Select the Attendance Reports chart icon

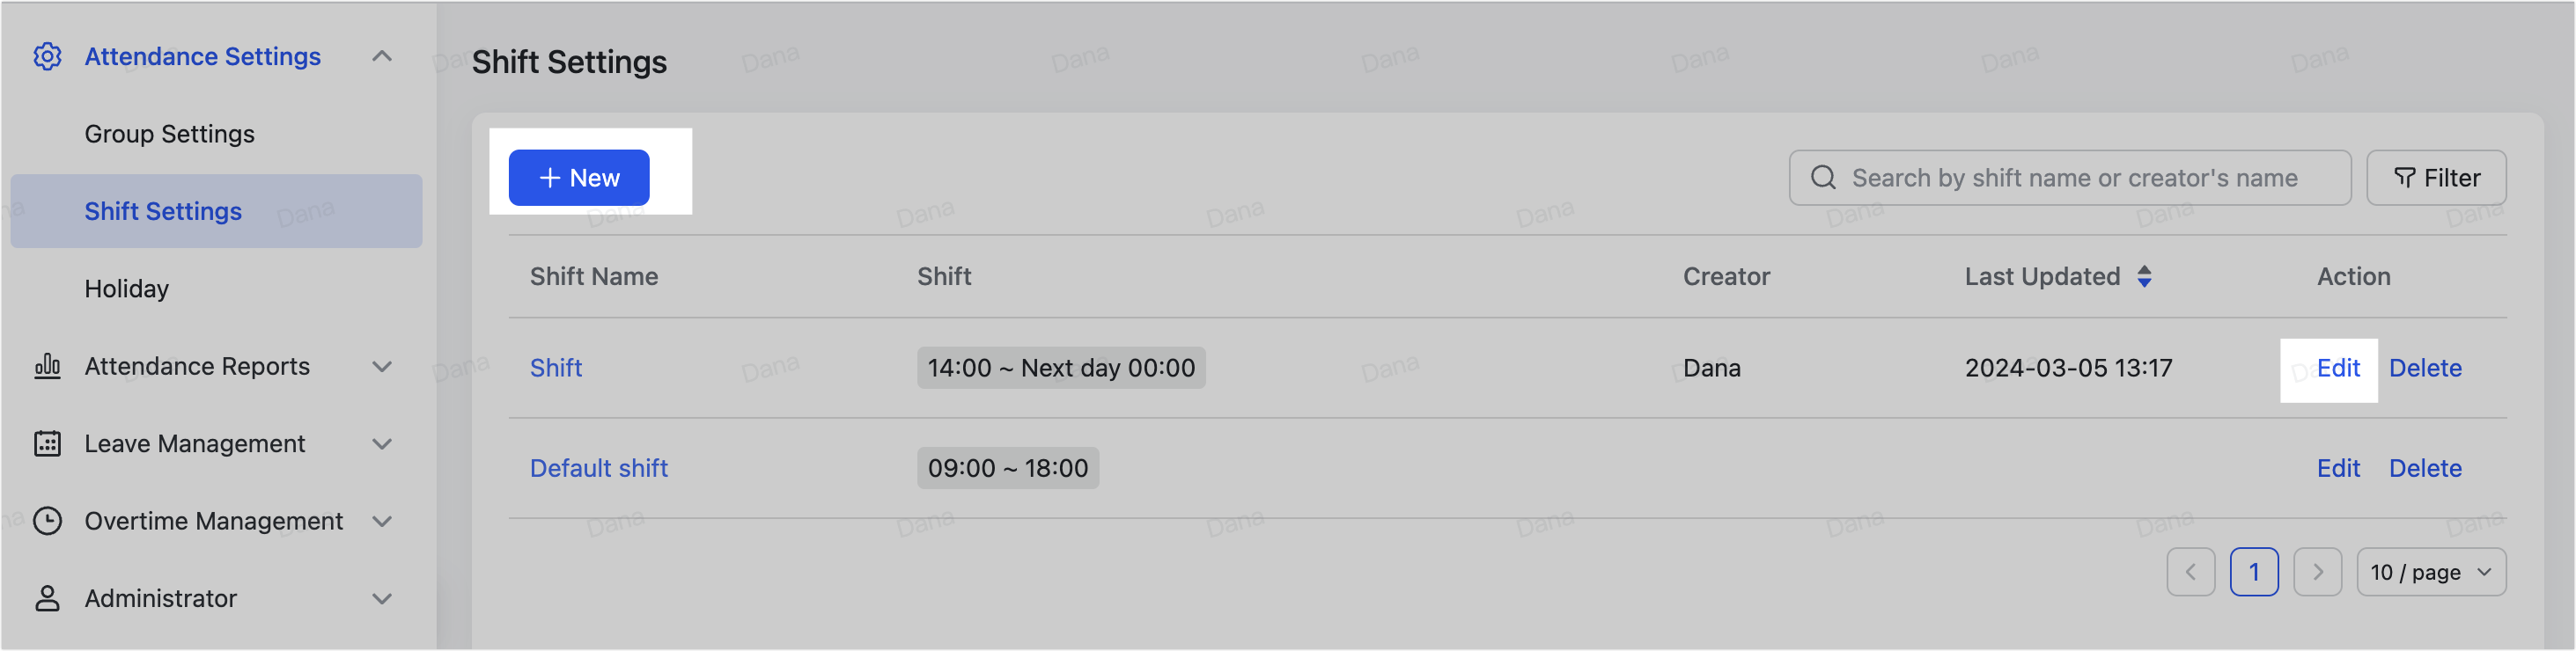click(47, 366)
